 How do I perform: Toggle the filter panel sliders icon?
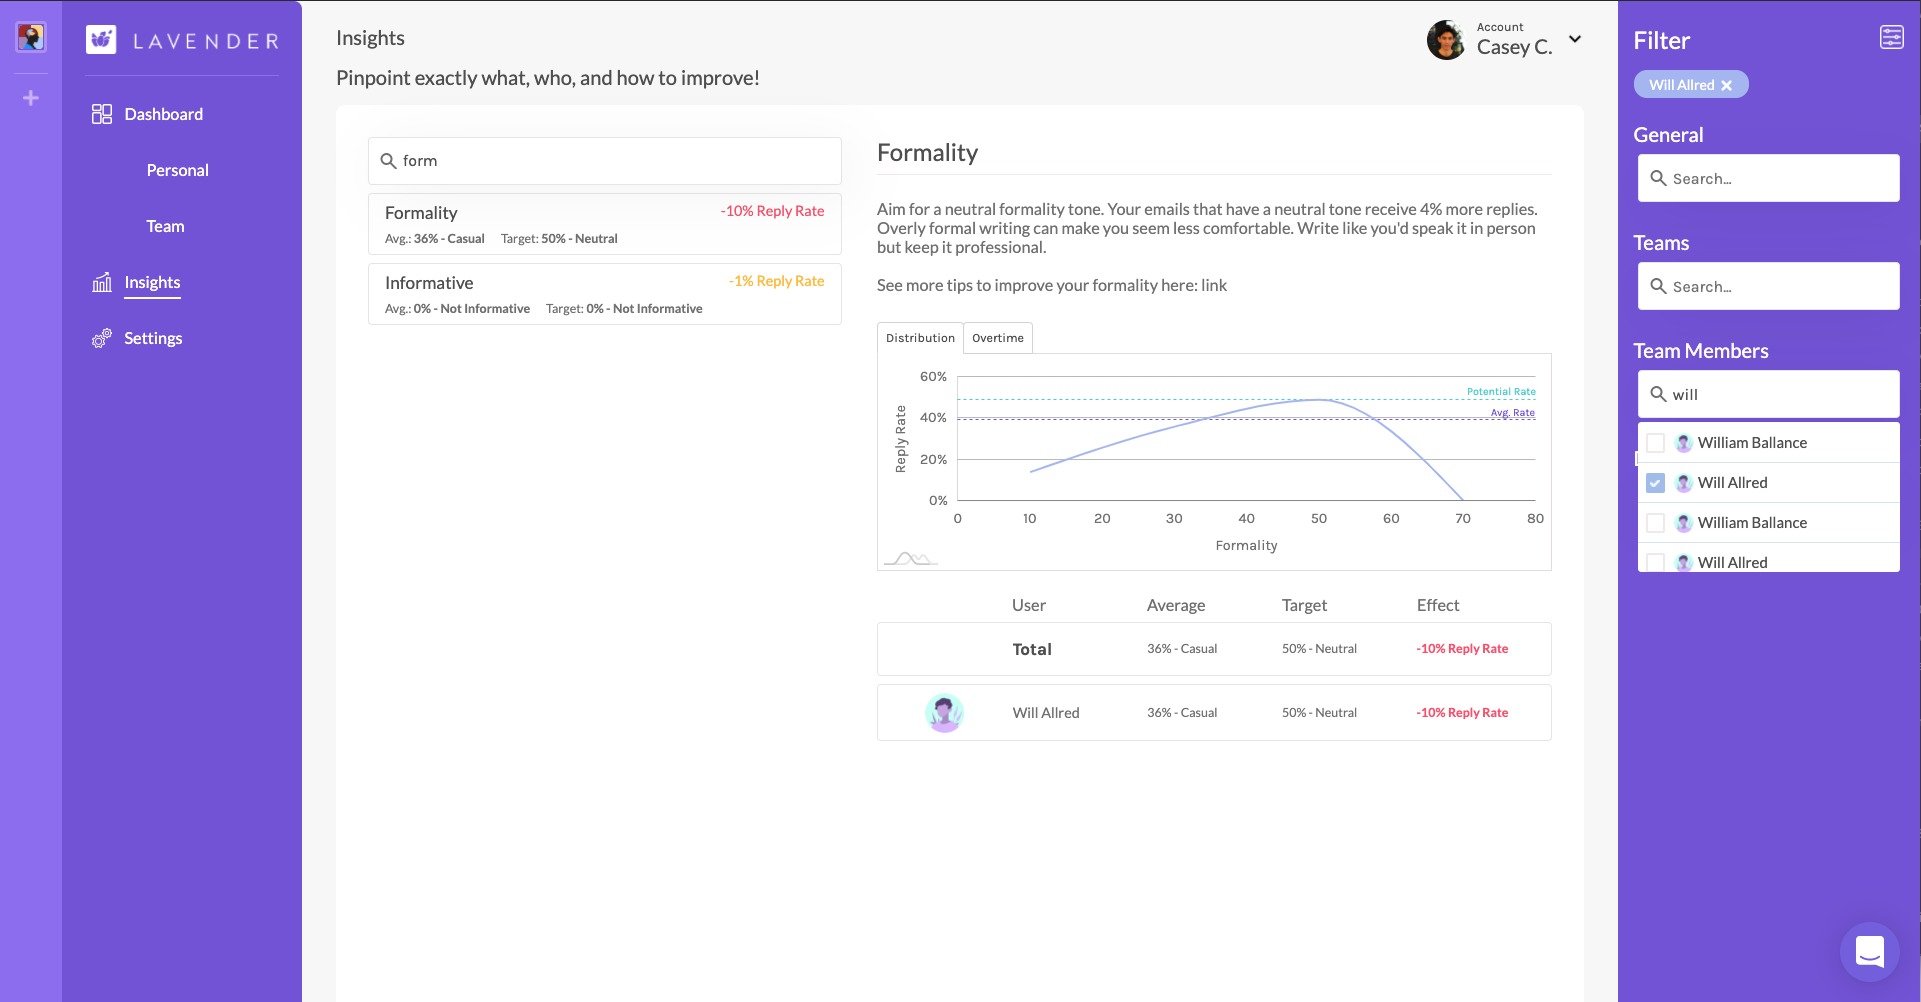[x=1891, y=38]
